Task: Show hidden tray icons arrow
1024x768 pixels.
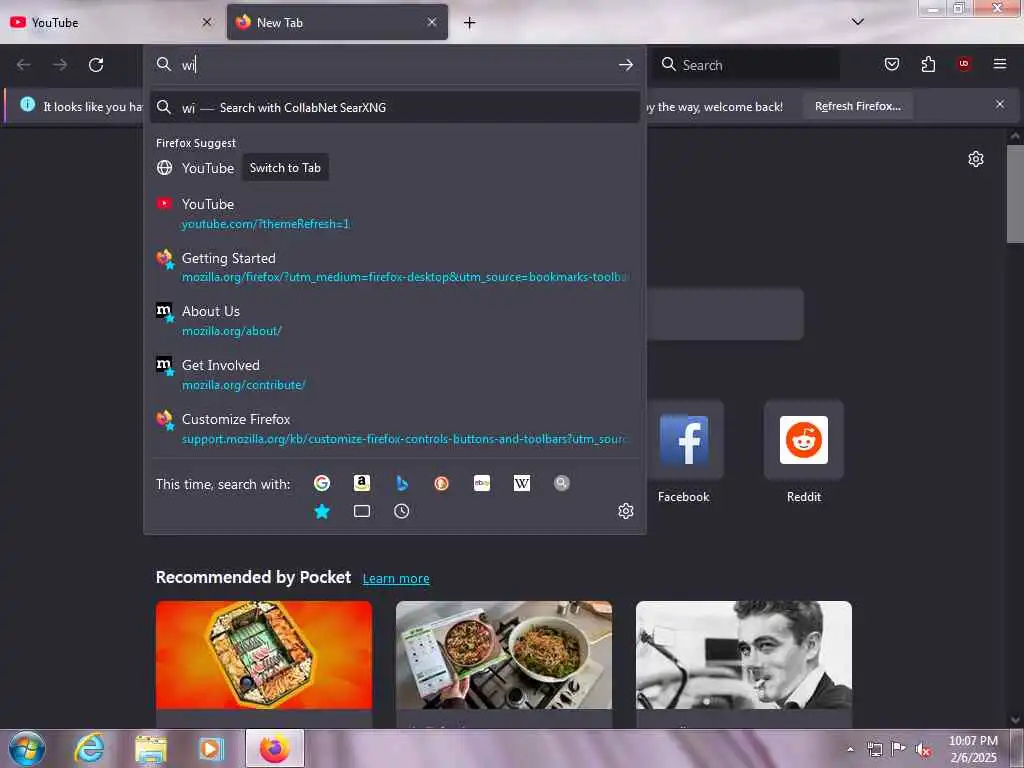Action: (850, 750)
